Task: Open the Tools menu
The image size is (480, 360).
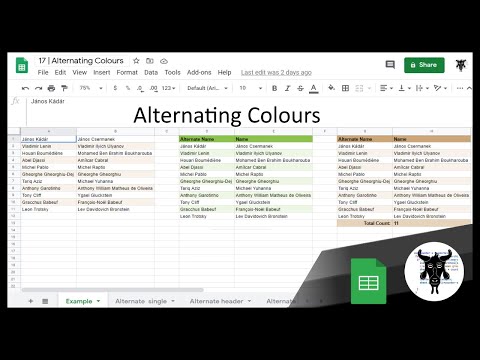Action: pos(172,72)
